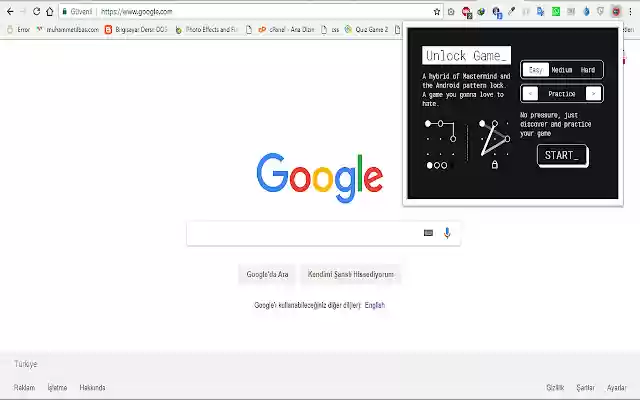This screenshot has width=640, height=400.
Task: Click the pattern lock example with padlock
Action: tap(494, 144)
